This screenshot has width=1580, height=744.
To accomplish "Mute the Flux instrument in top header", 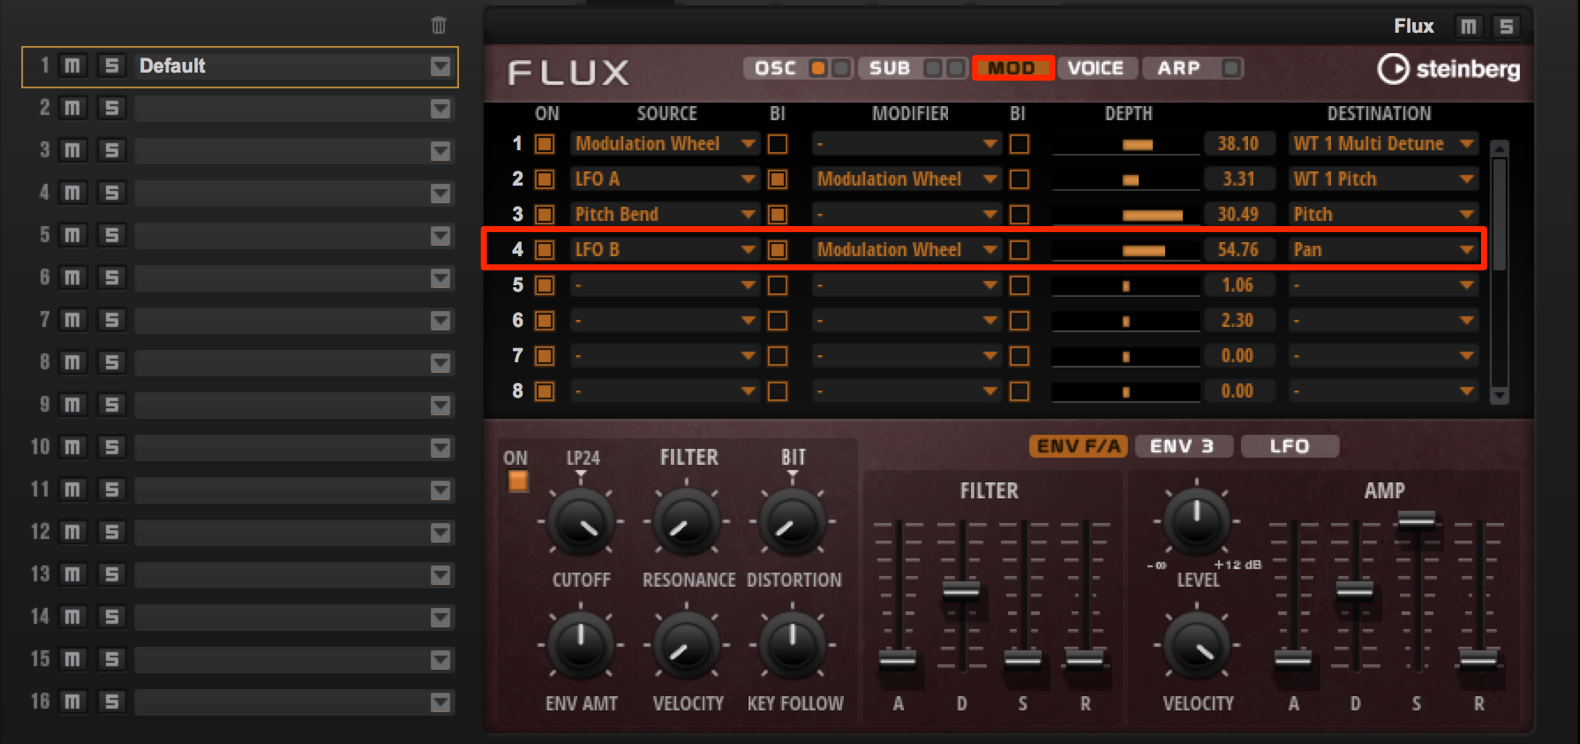I will pyautogui.click(x=1468, y=27).
